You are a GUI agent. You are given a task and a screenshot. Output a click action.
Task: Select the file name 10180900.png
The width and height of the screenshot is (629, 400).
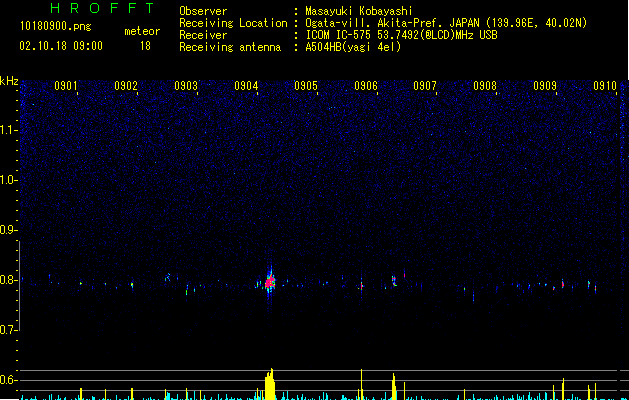tap(56, 27)
